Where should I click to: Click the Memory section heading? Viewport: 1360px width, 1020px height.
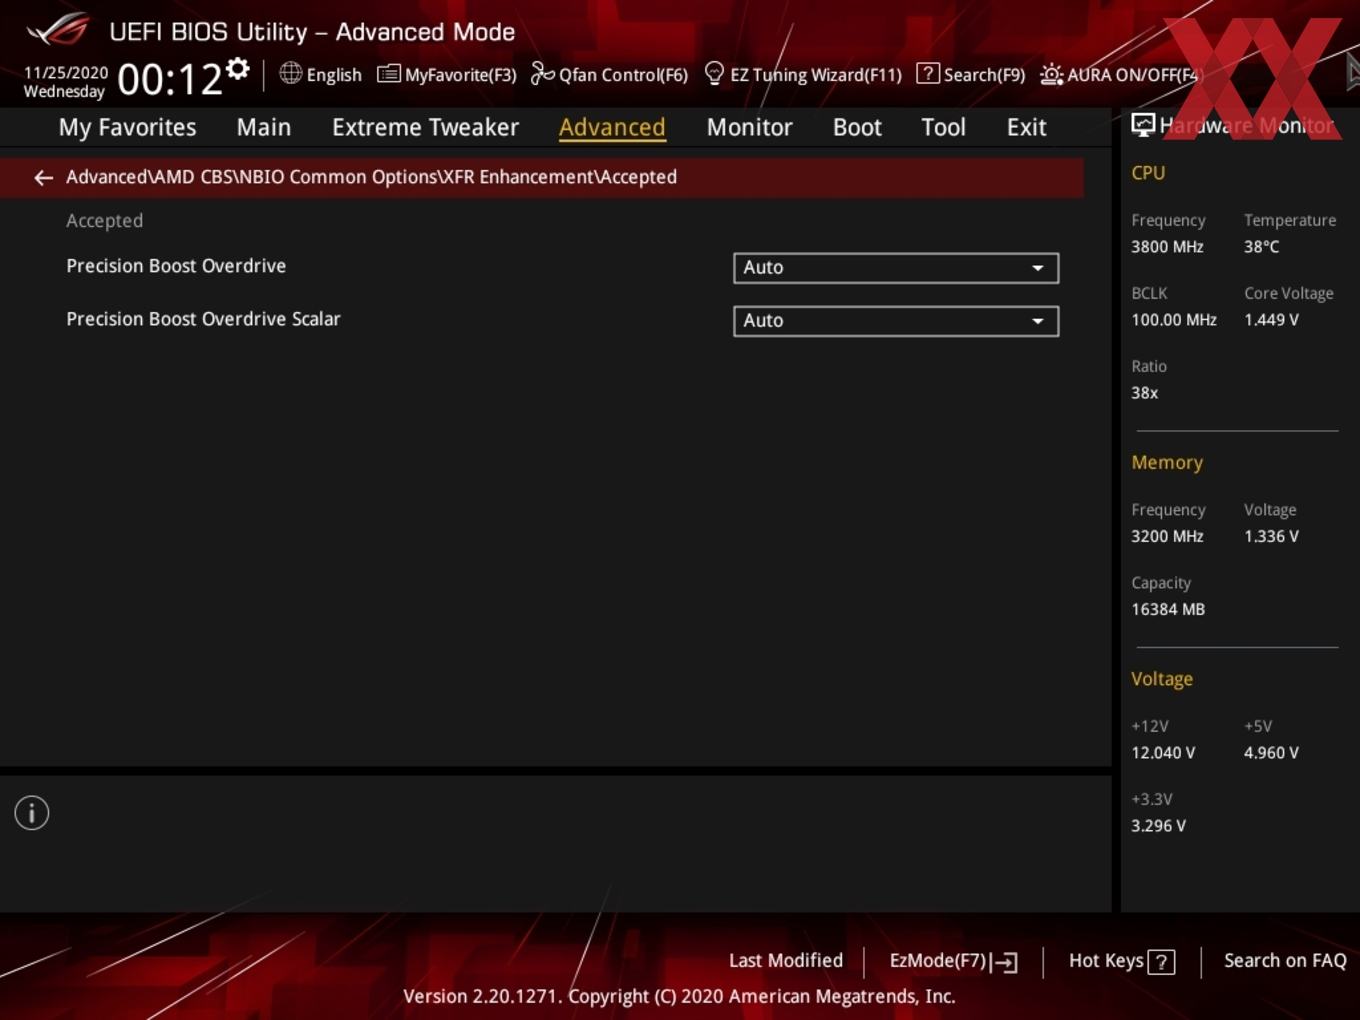point(1167,463)
